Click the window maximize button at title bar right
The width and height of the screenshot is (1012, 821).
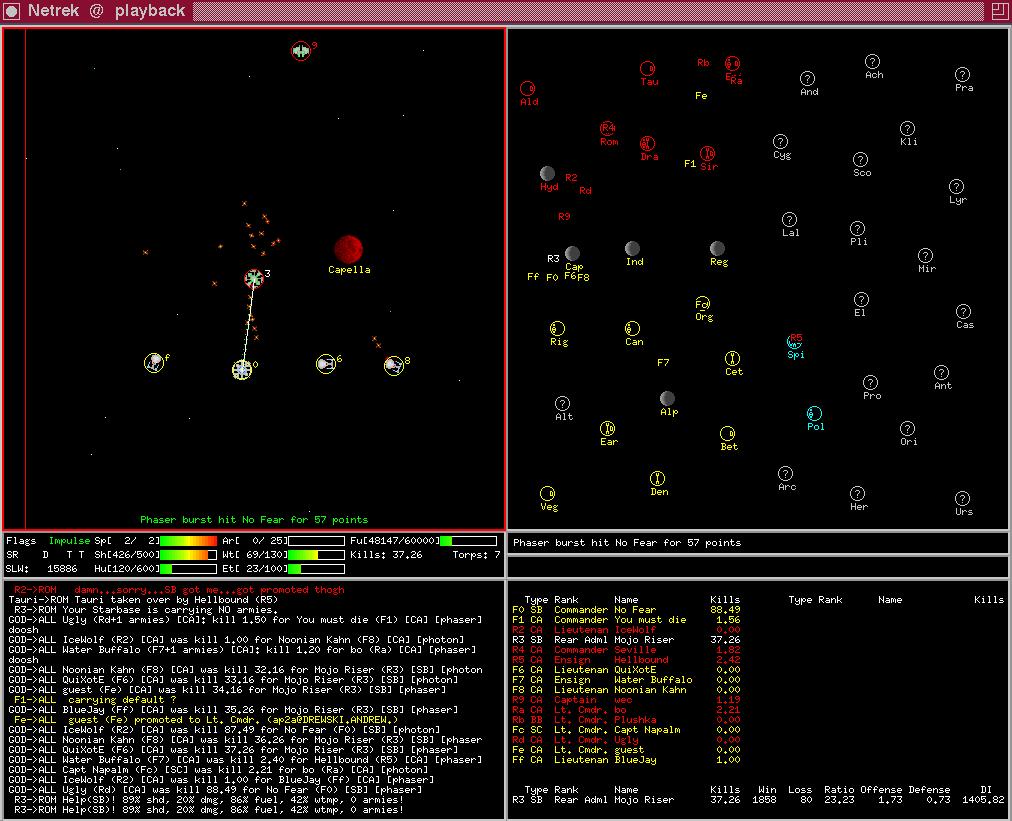(x=1000, y=11)
